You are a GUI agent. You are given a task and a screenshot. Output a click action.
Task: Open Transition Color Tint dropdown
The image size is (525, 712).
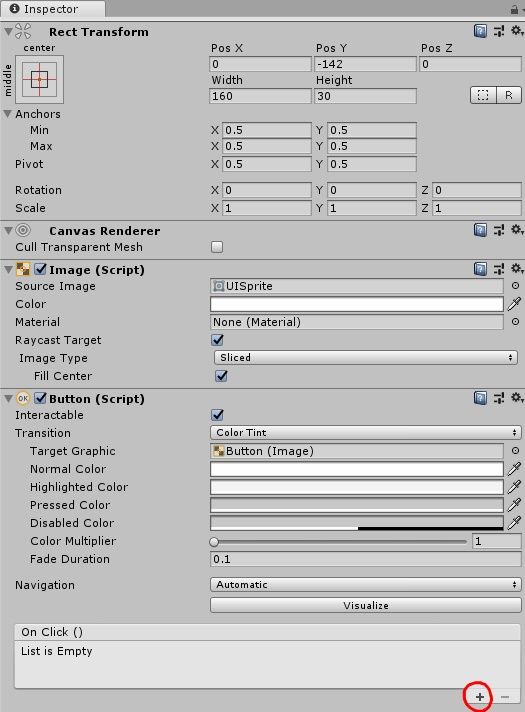click(366, 433)
